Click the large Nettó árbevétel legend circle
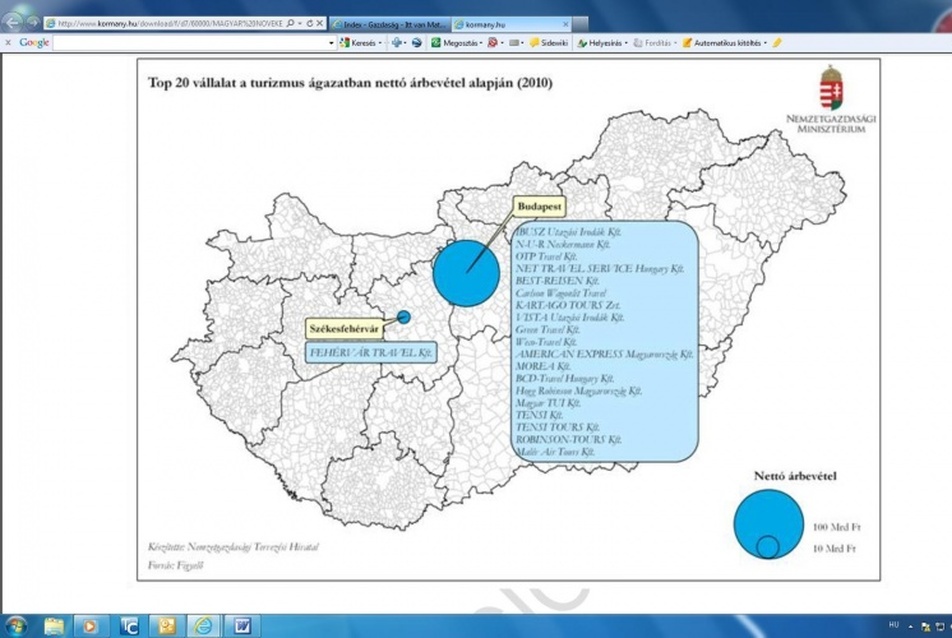 pos(769,524)
